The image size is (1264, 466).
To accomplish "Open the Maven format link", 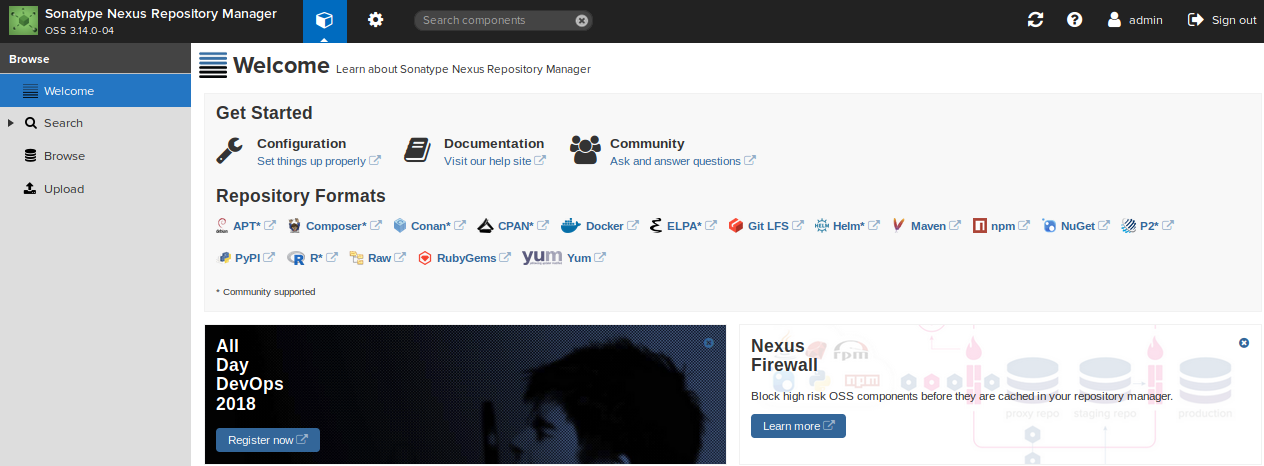I will point(935,226).
